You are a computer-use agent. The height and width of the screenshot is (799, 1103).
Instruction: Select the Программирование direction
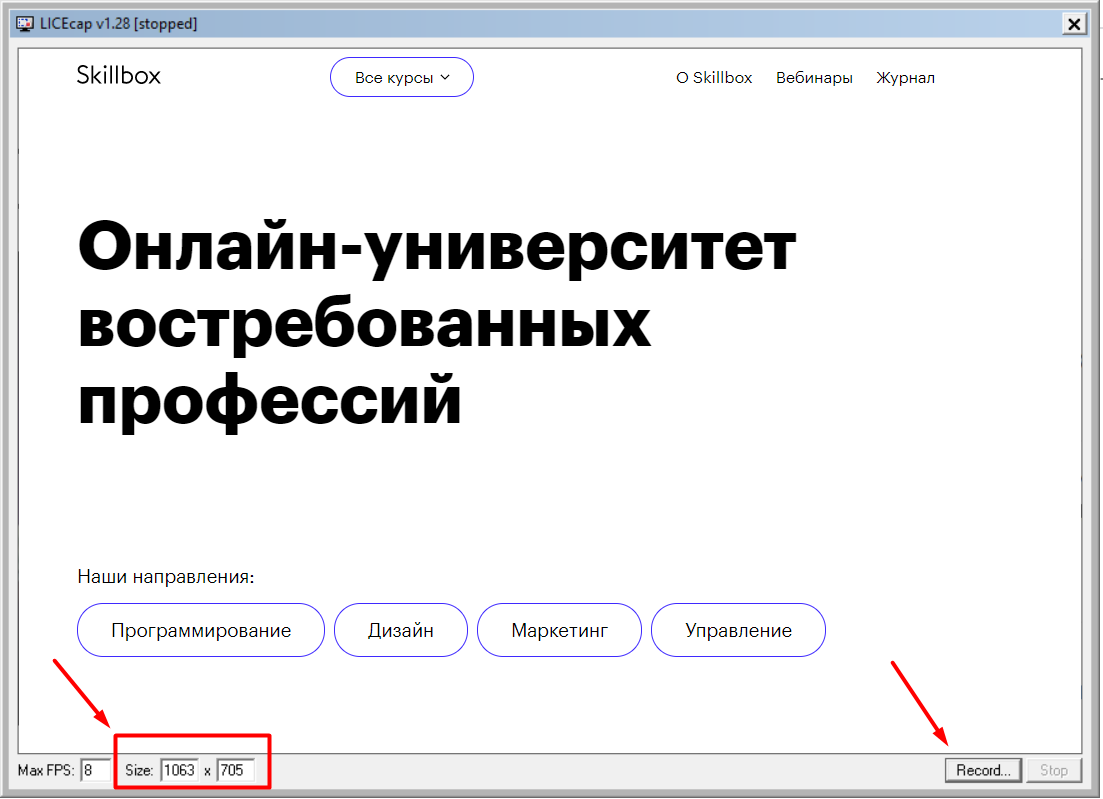point(201,630)
